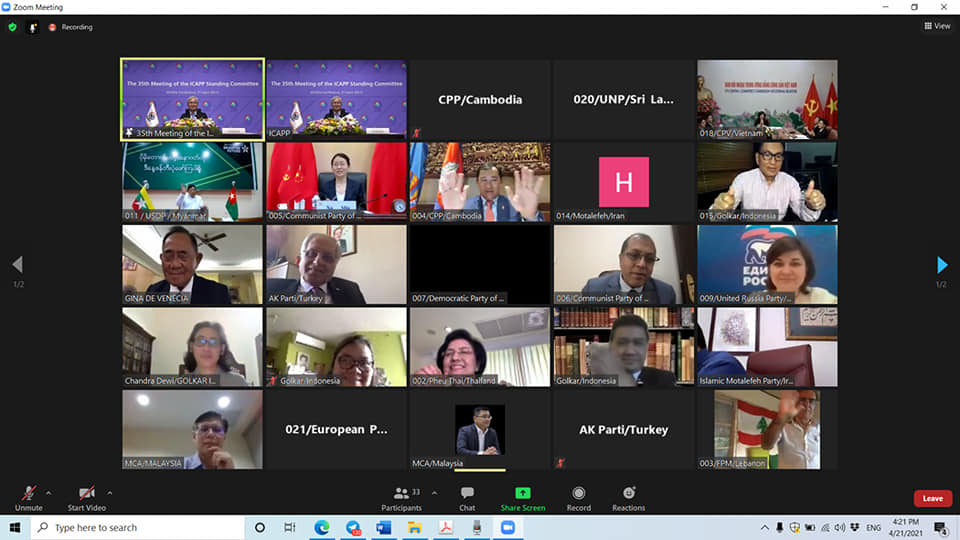This screenshot has width=960, height=540.
Task: Select the ICAPP video tile
Action: 336,99
